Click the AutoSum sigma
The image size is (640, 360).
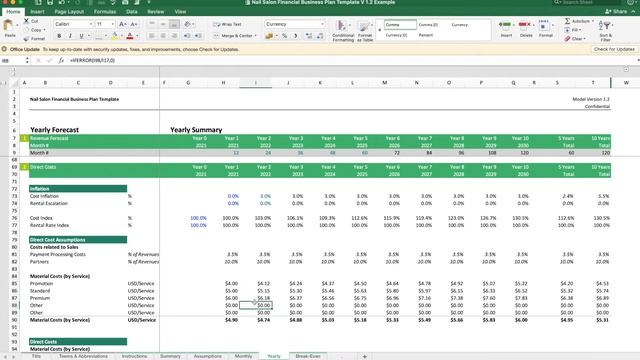click(x=567, y=21)
